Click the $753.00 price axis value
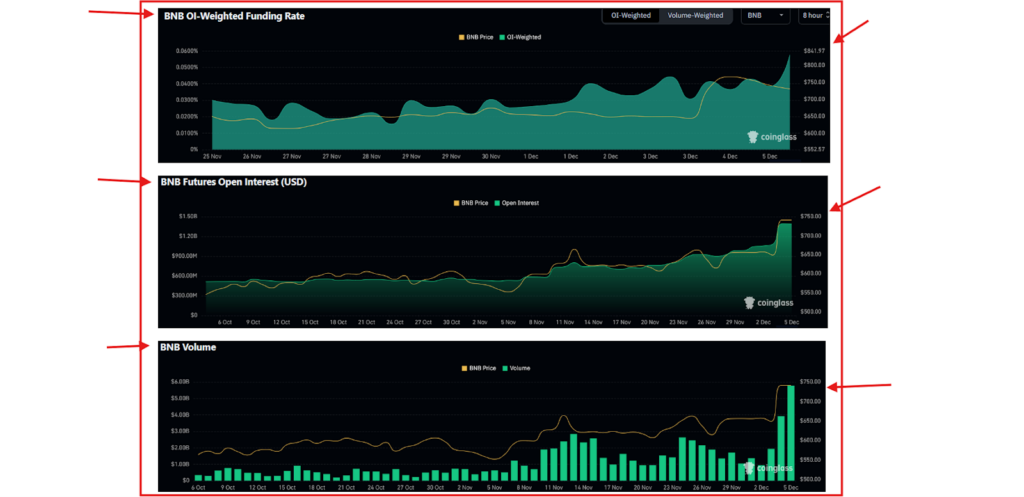The height and width of the screenshot is (497, 1024). [810, 216]
